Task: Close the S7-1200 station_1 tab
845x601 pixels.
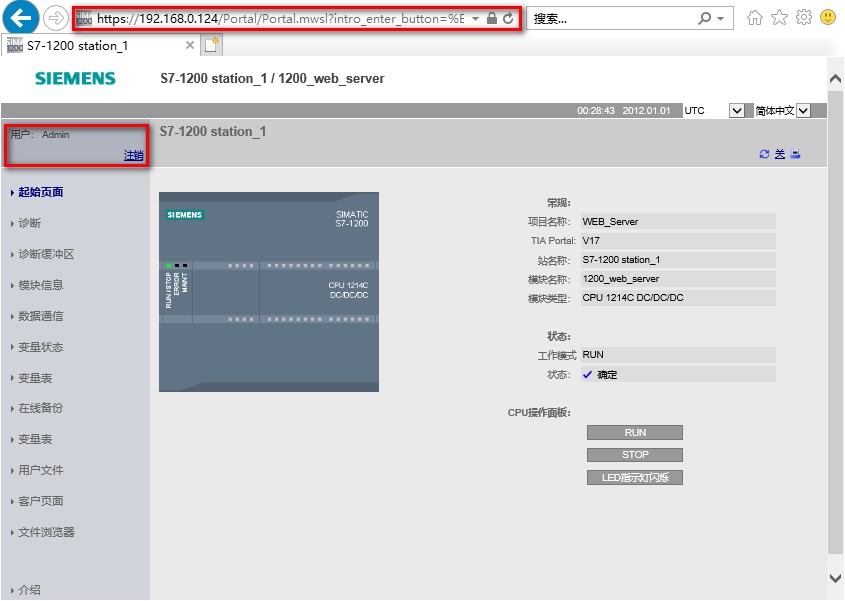Action: [x=190, y=45]
